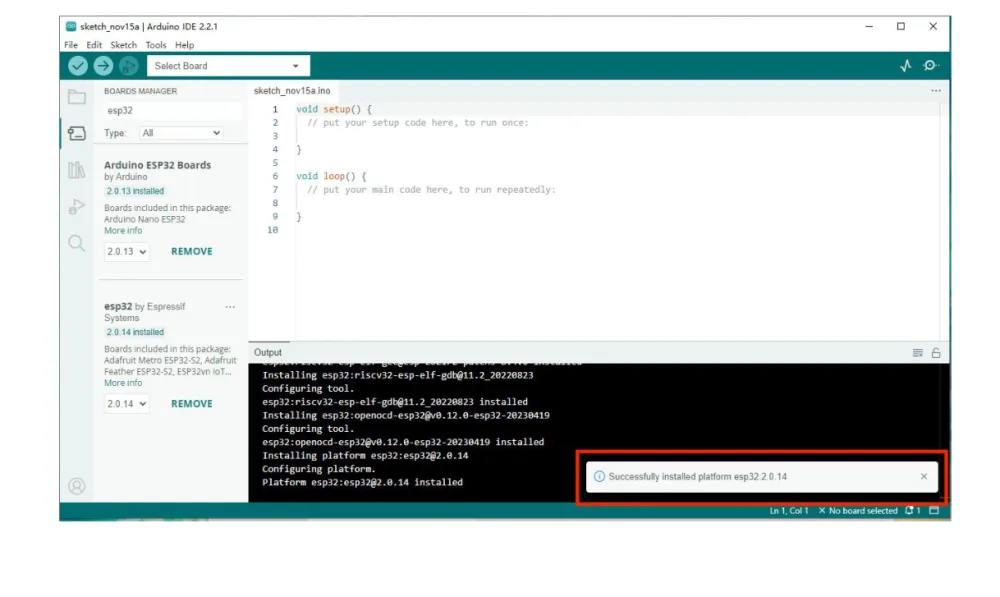This screenshot has width=1000, height=597.
Task: Open the Sketchbook folder sidebar icon
Action: coord(77,97)
